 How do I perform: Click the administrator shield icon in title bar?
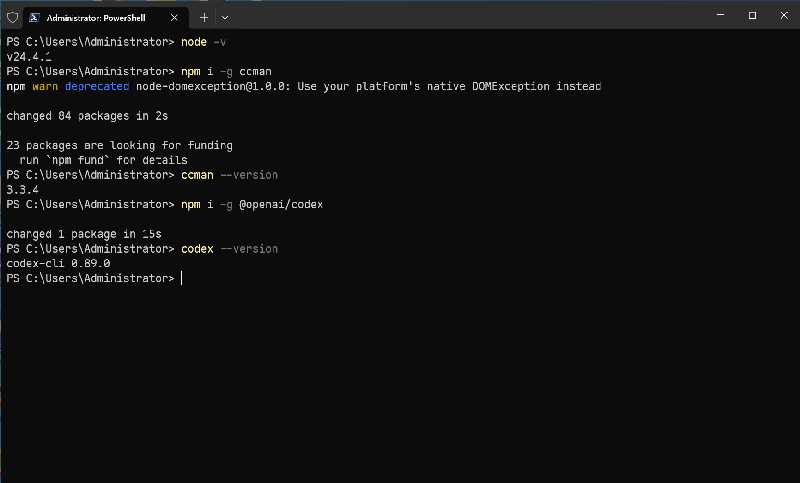point(12,17)
